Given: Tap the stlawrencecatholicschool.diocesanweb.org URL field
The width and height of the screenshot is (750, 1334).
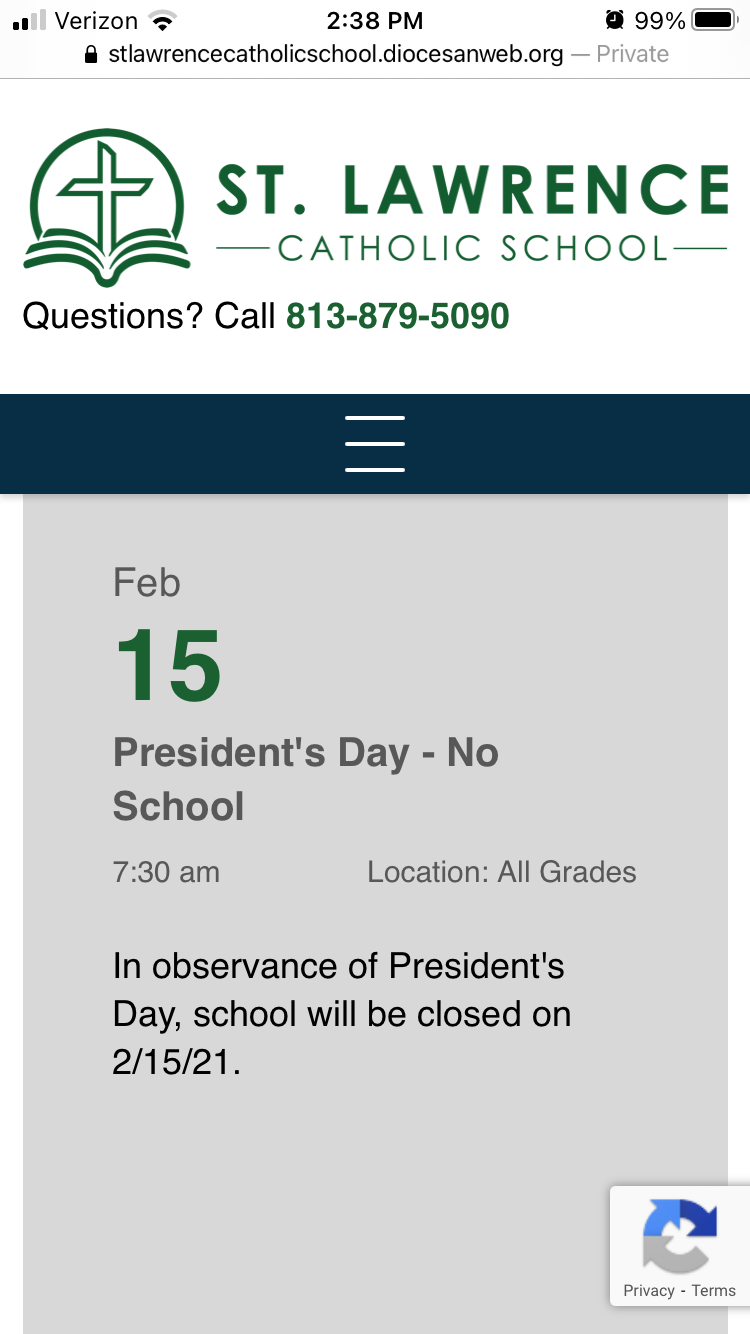Looking at the screenshot, I should pos(336,54).
